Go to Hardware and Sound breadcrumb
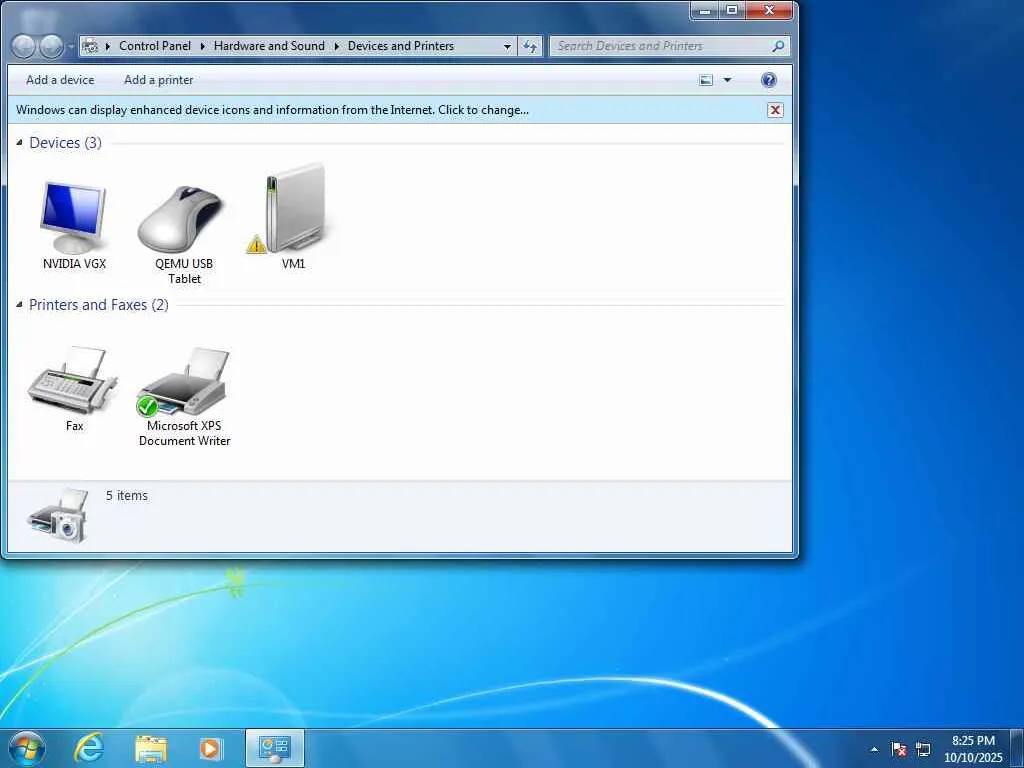 tap(269, 46)
